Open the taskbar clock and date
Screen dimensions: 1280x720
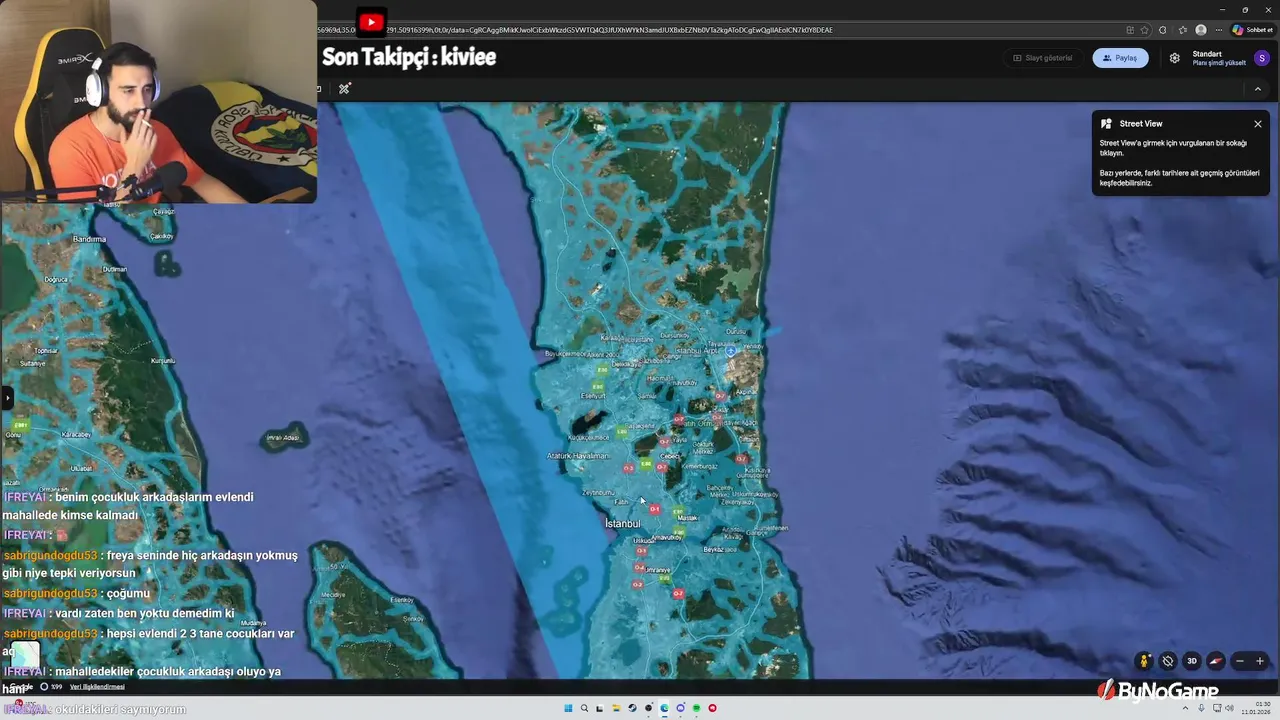tap(1256, 708)
